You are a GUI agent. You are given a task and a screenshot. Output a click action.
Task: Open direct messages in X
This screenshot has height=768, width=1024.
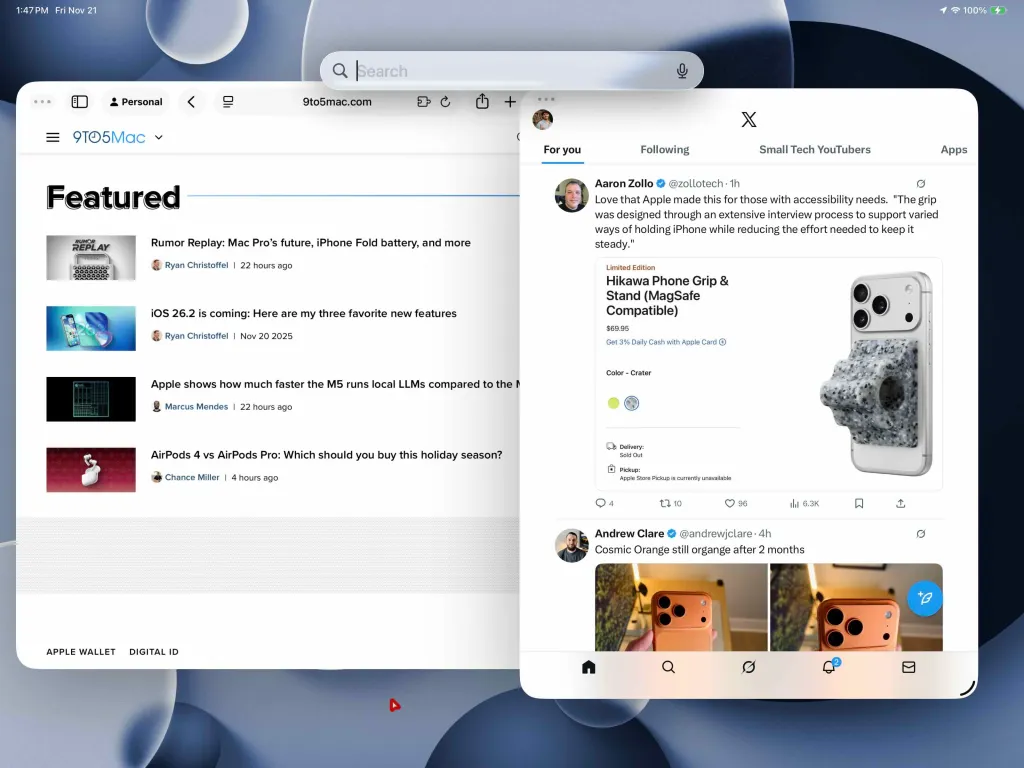point(908,667)
